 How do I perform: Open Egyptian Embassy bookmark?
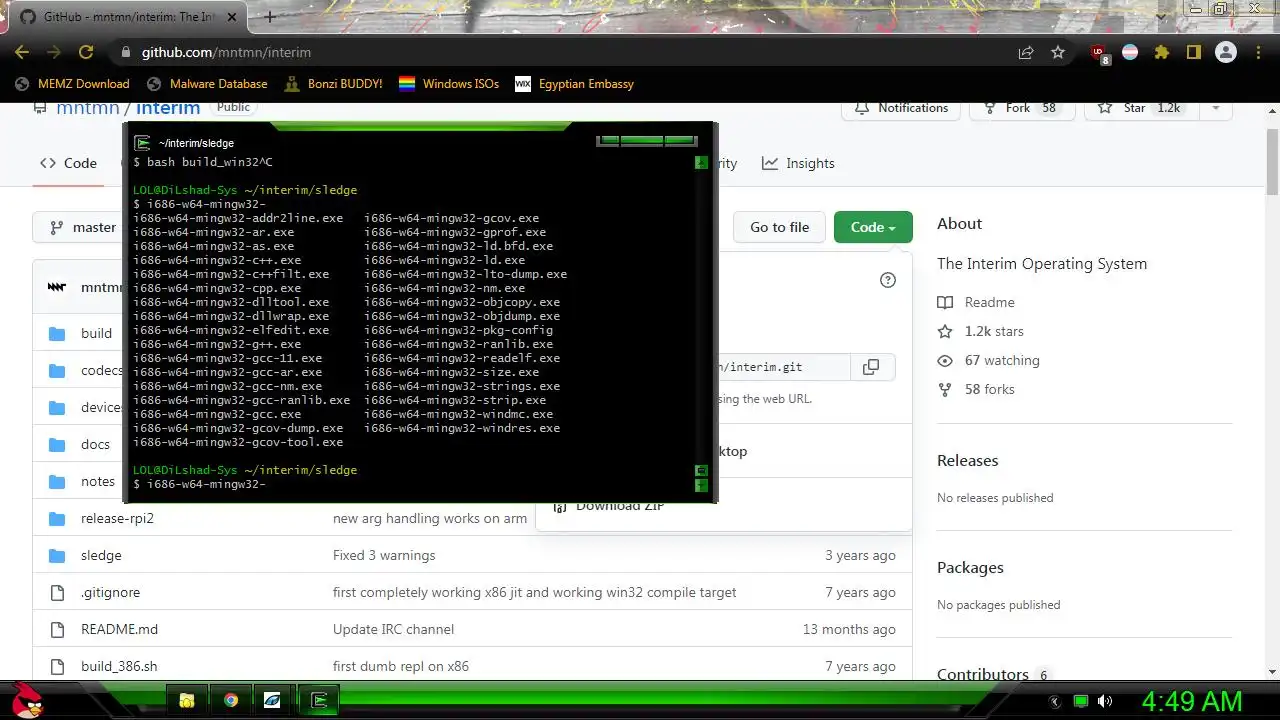pos(575,84)
